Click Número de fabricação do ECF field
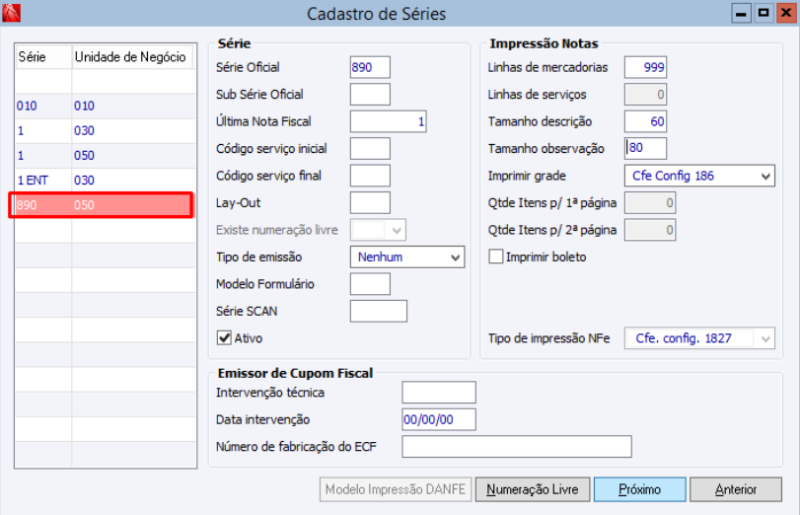The height and width of the screenshot is (515, 800). (517, 447)
